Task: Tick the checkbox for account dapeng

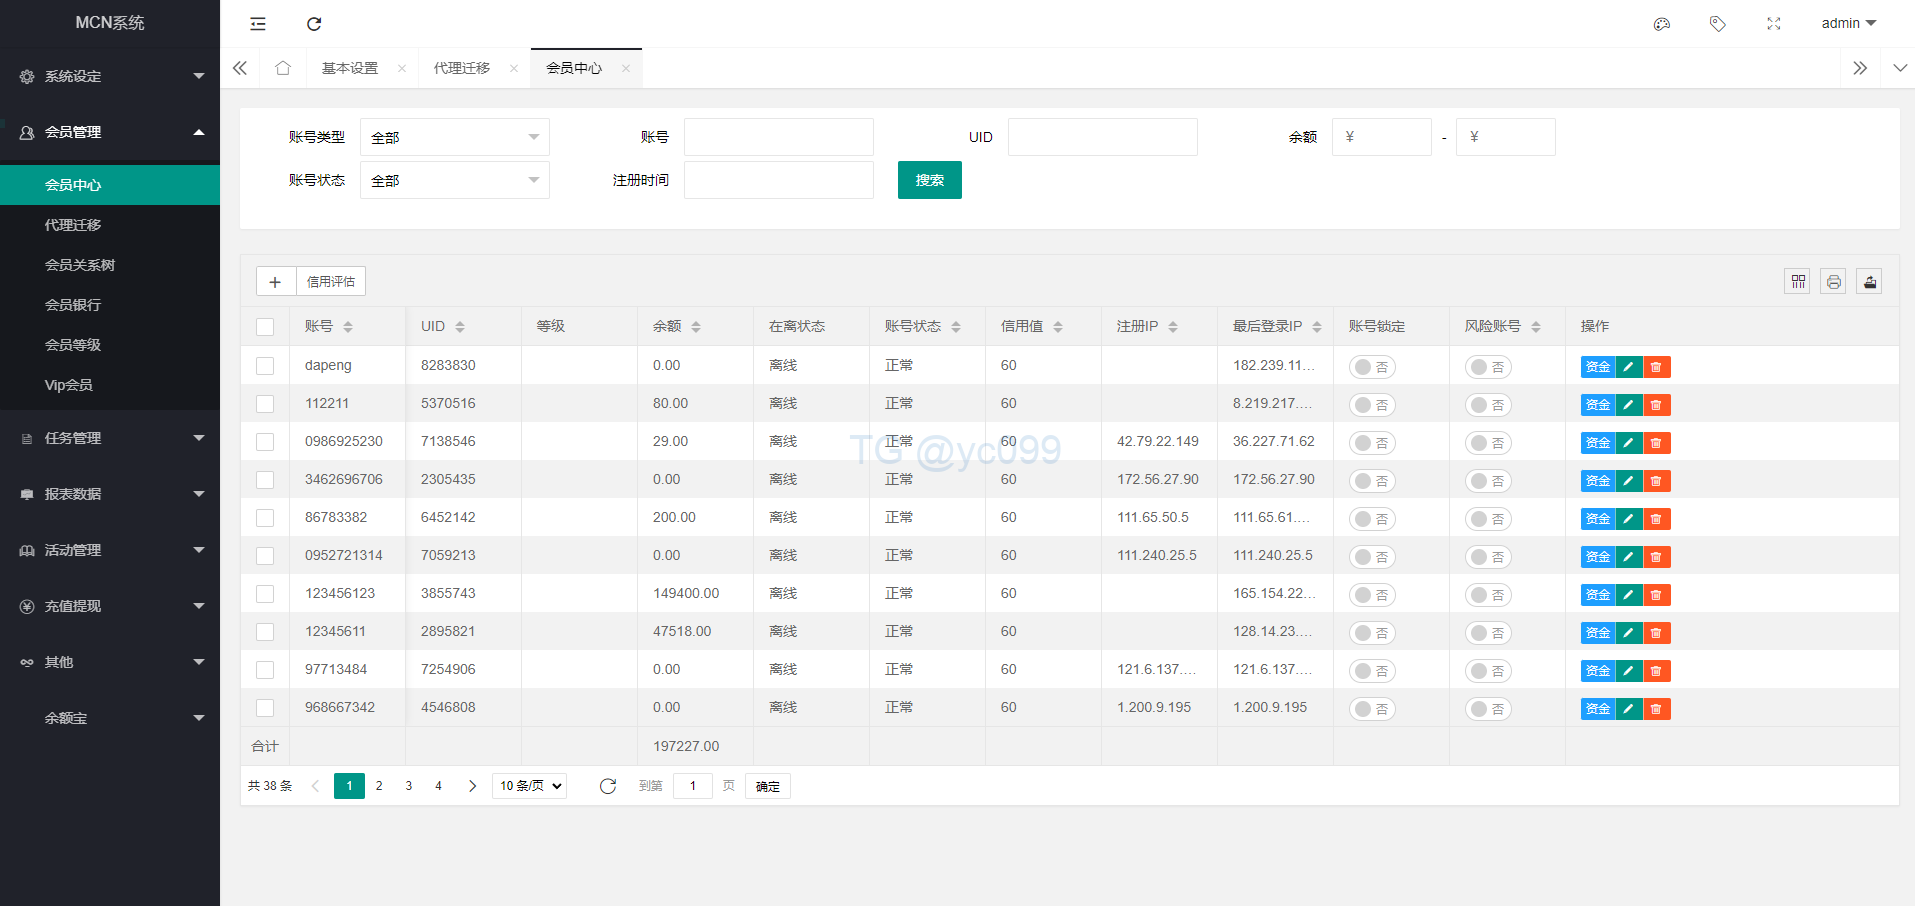Action: pos(265,366)
